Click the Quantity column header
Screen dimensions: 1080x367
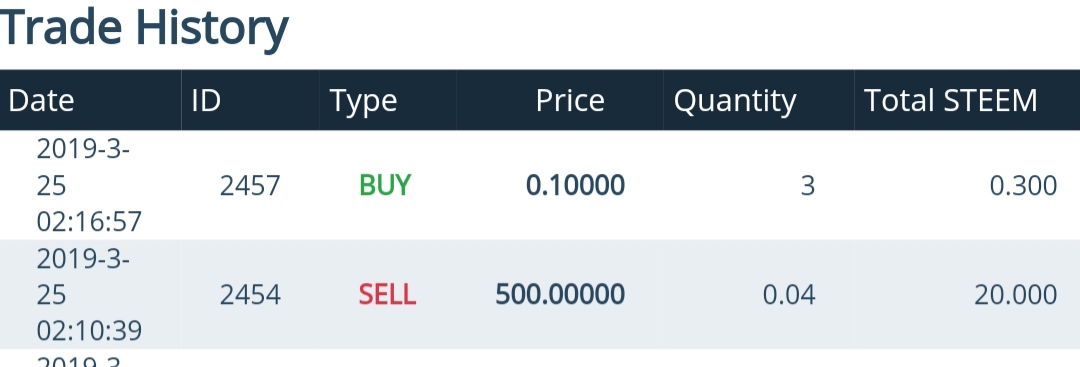[735, 101]
